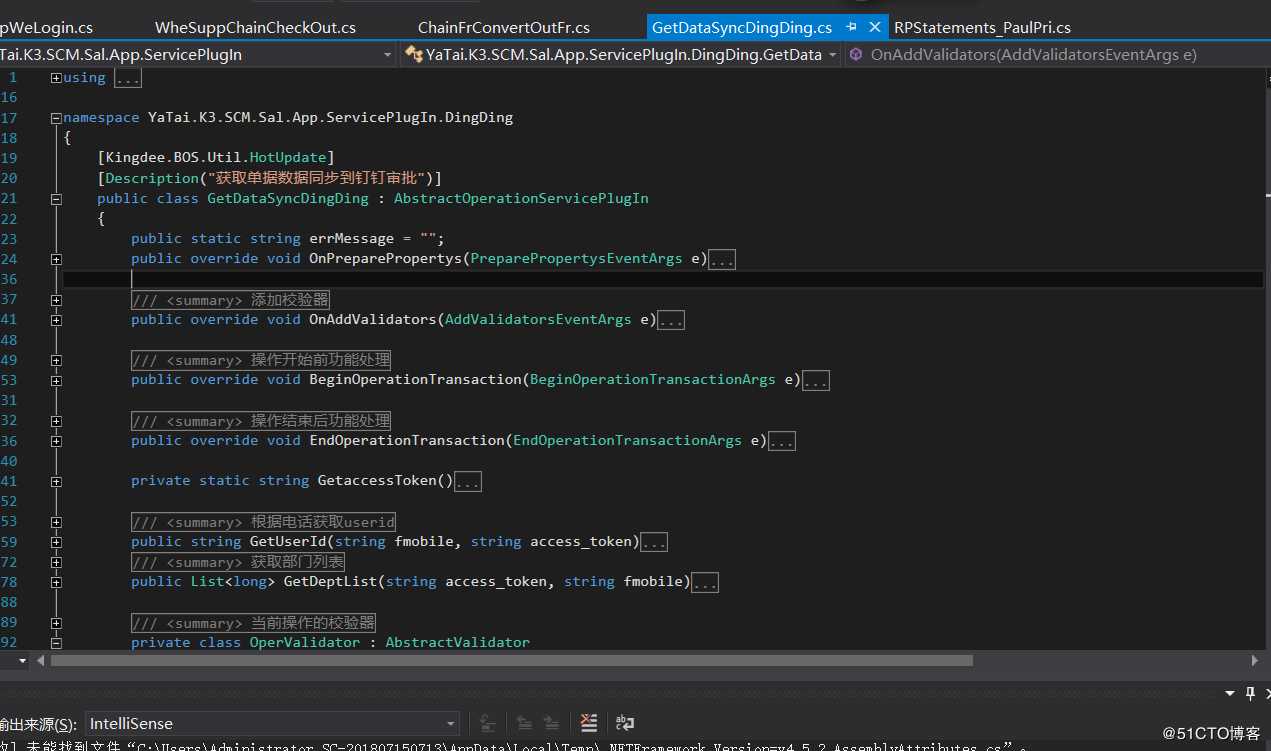
Task: Collapse the GetDataSyncDingDing class block
Action: click(56, 199)
